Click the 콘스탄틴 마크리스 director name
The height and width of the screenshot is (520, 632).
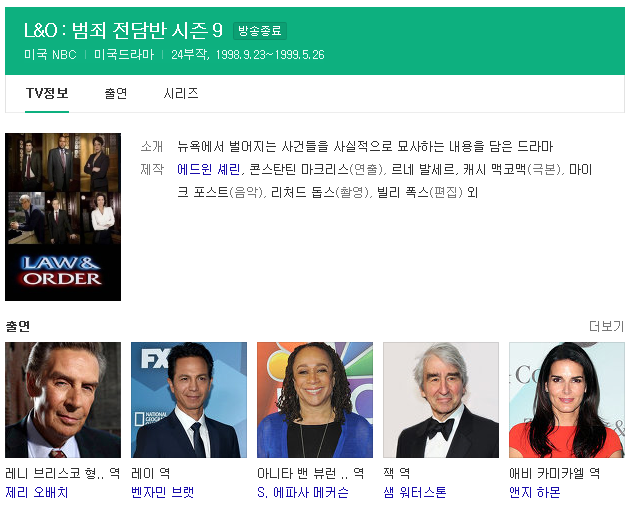299,170
